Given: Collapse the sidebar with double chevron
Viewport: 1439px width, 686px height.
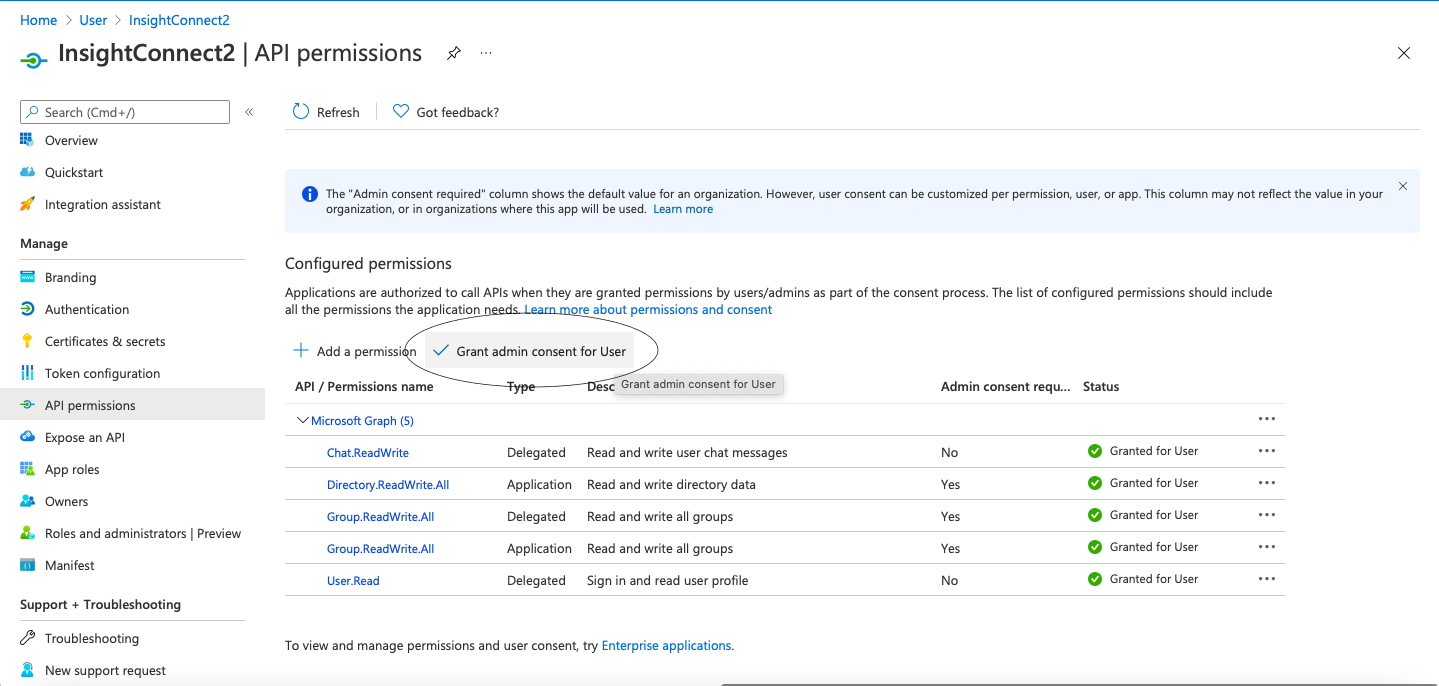Looking at the screenshot, I should pyautogui.click(x=249, y=112).
